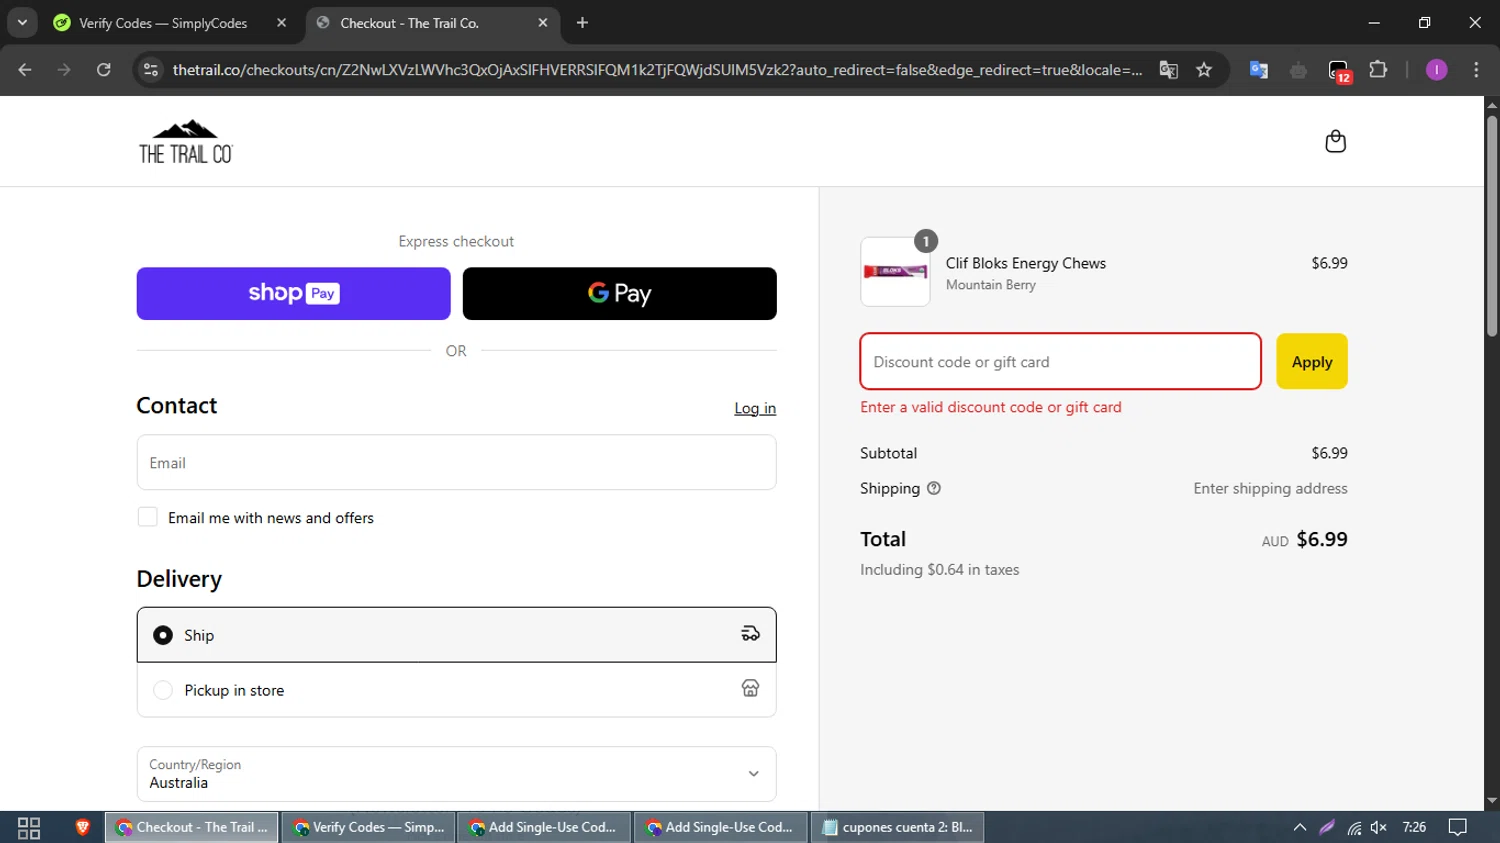Open the first Add Single-Use Cod... taskbar window
1500x843 pixels.
click(x=544, y=827)
